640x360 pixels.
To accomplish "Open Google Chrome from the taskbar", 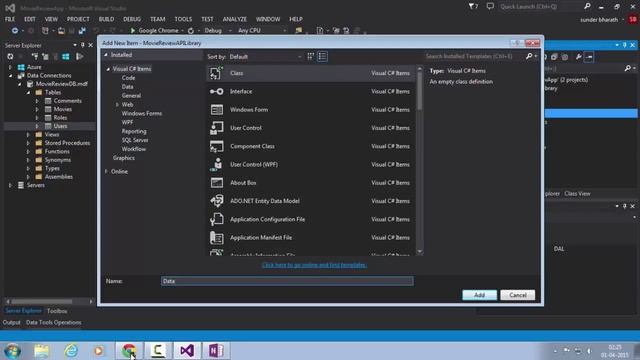I will [129, 351].
